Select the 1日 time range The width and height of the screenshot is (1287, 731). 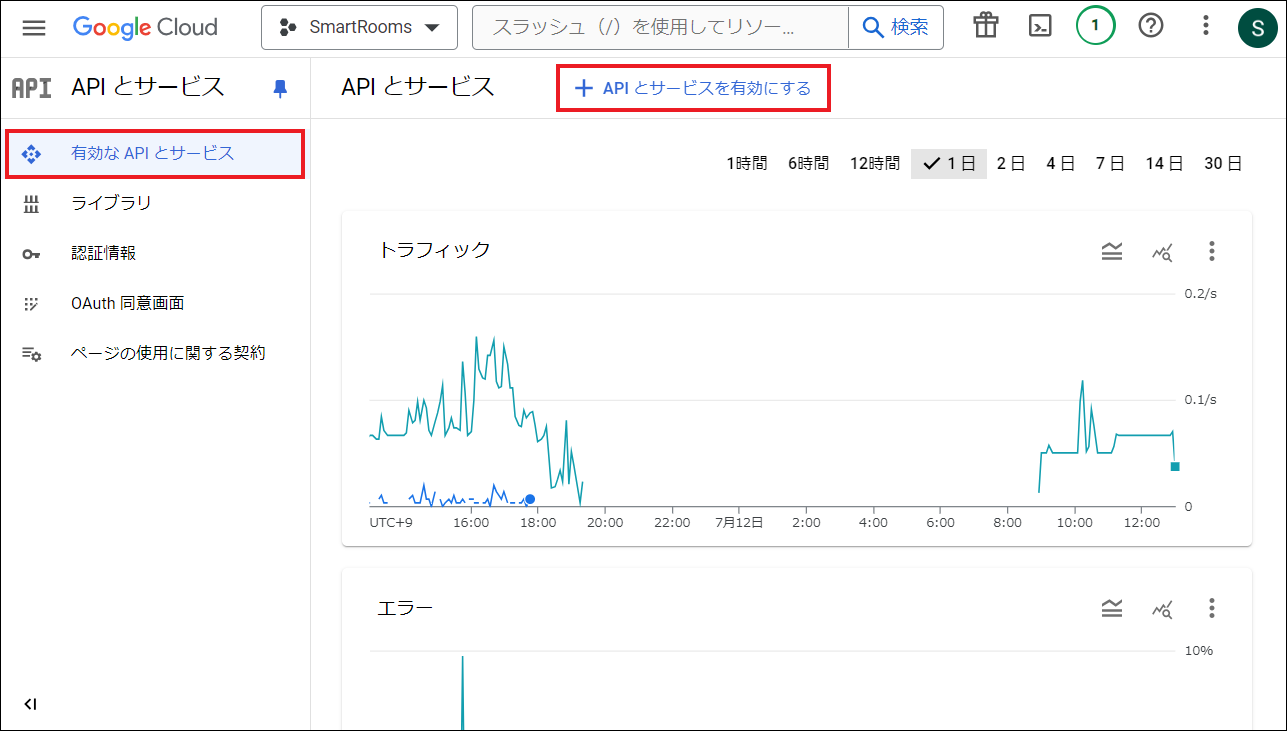pyautogui.click(x=949, y=164)
